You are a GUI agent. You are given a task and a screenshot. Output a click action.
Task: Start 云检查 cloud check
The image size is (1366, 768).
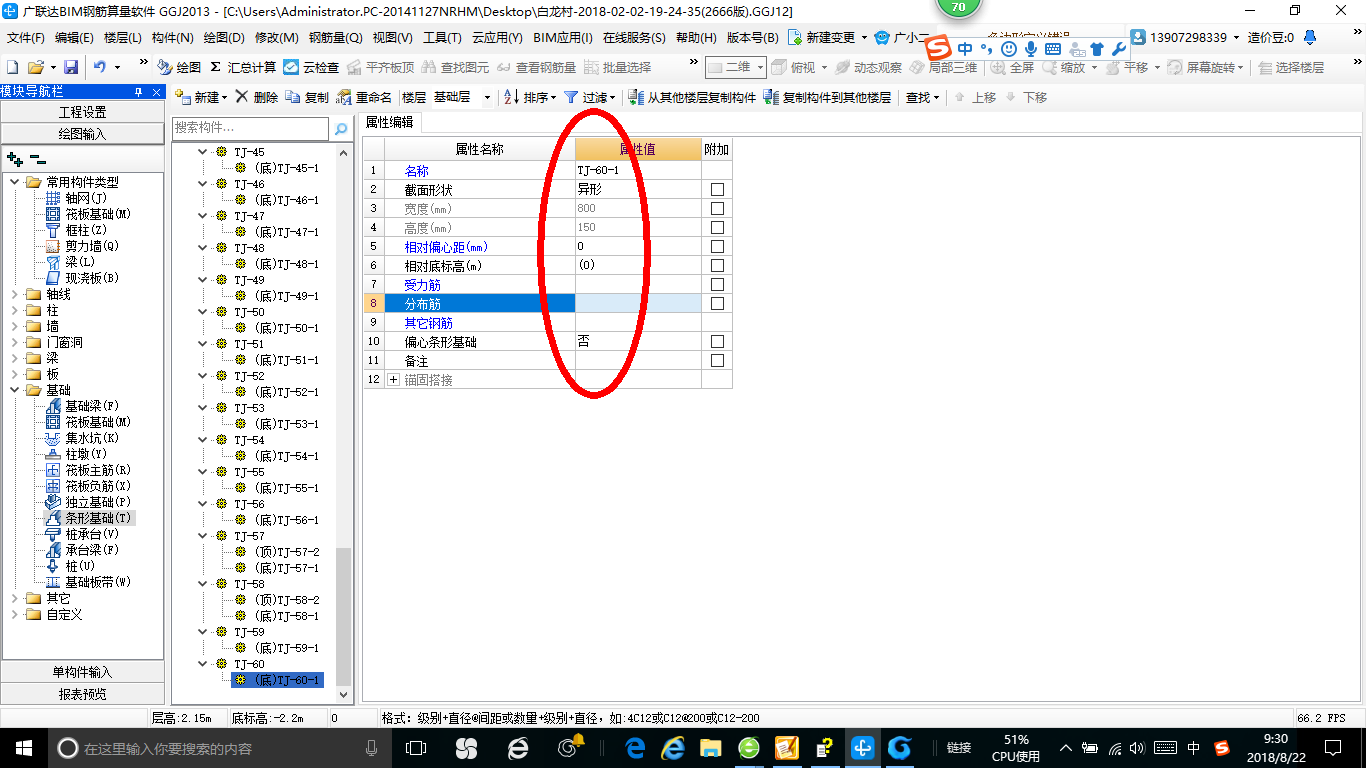click(312, 67)
